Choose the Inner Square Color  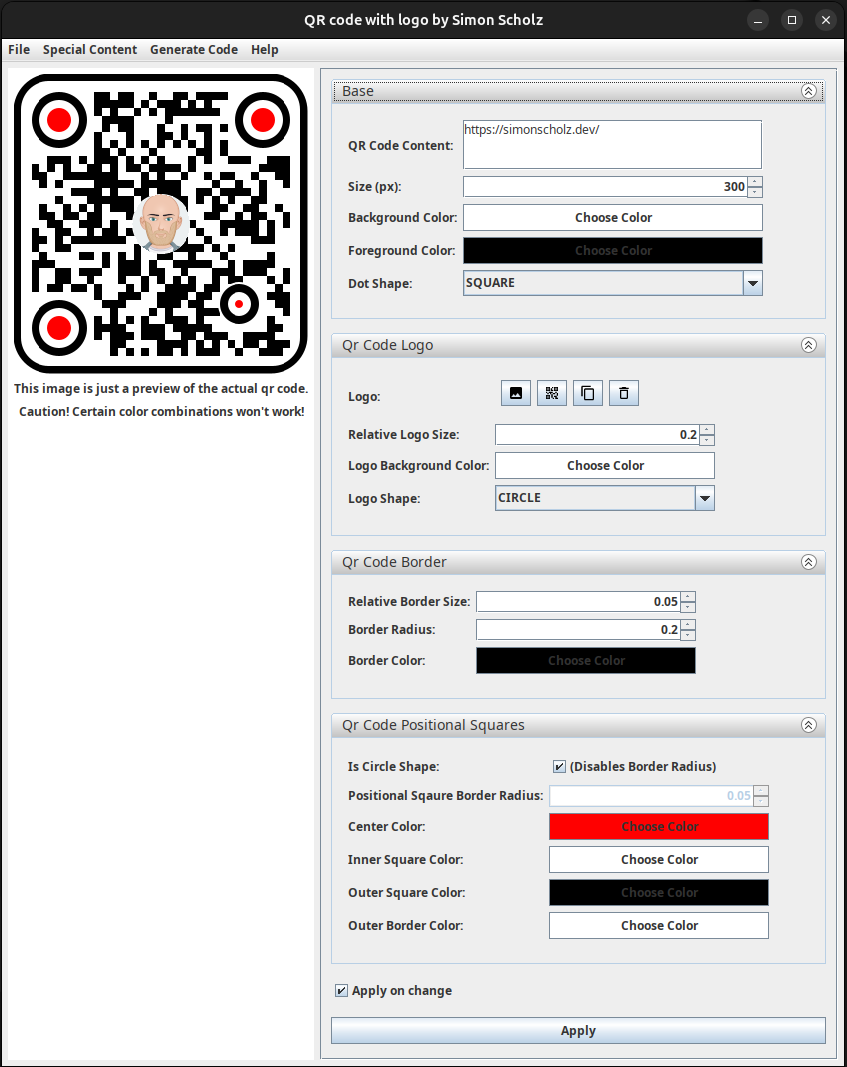coord(659,859)
